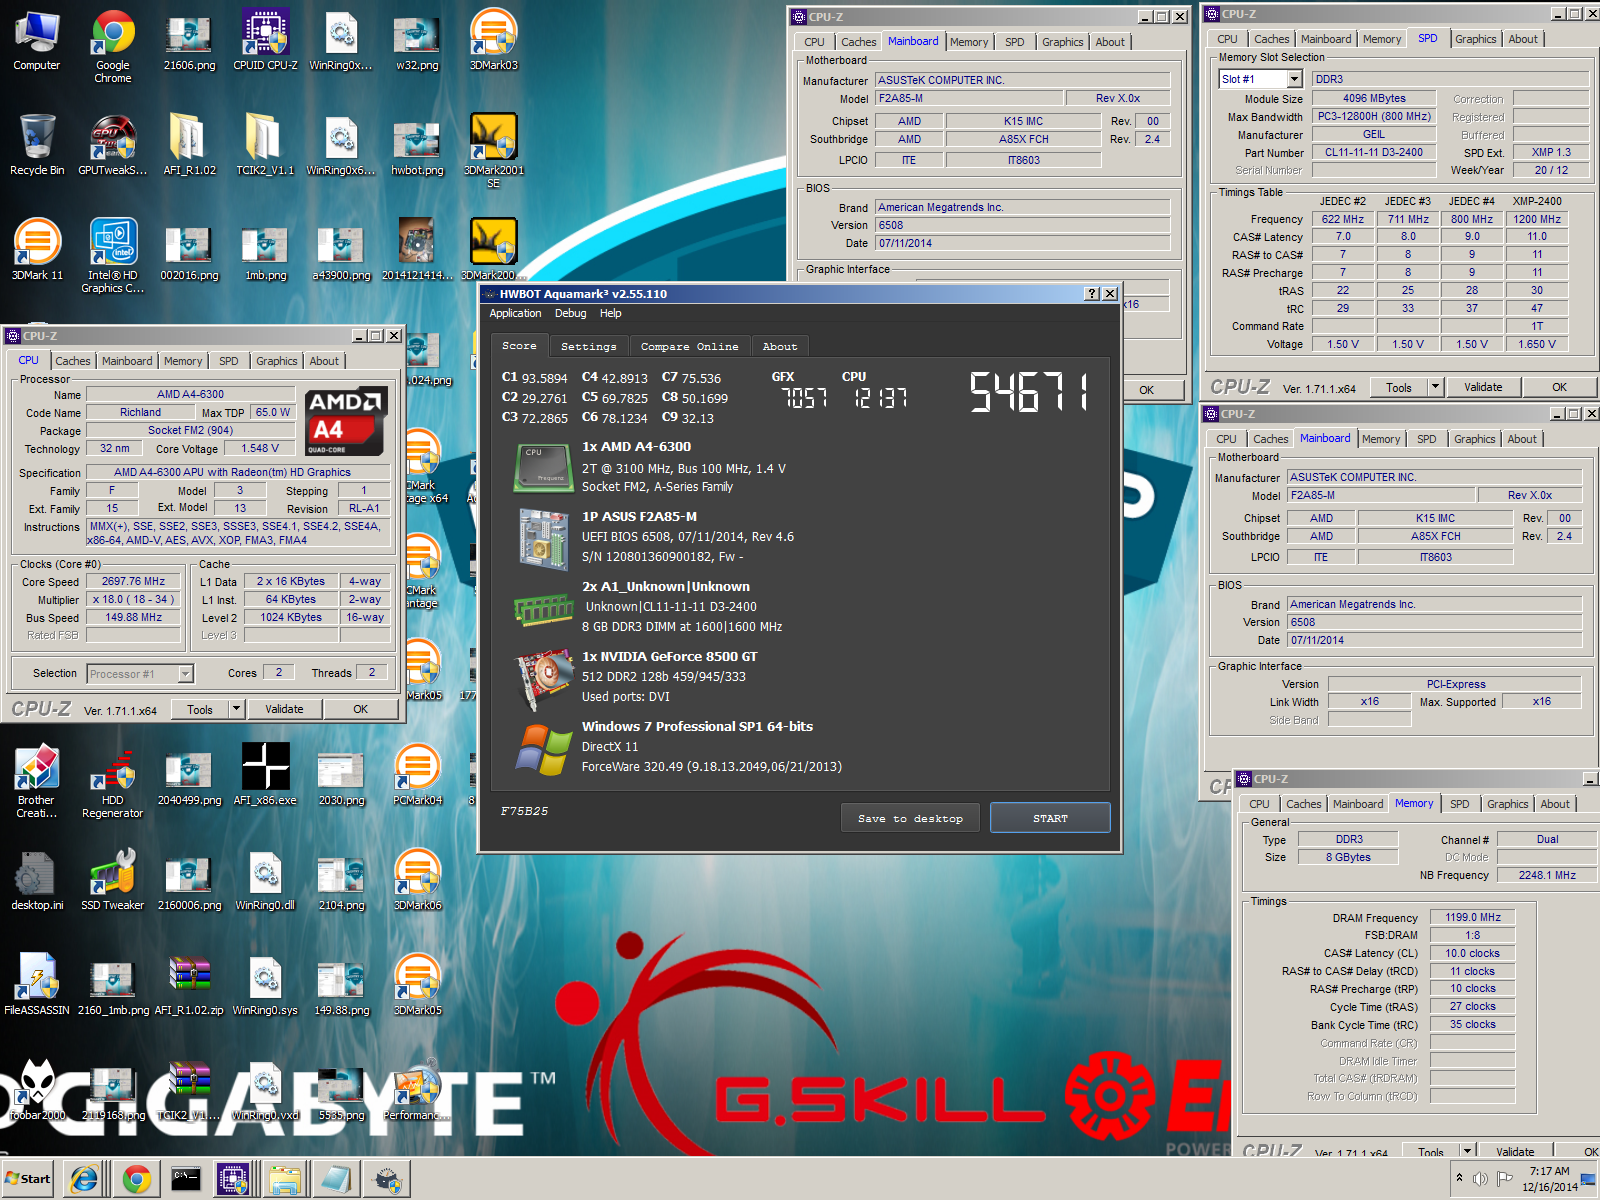Open Intel HD Graphics Control Panel shortcut
Screen dimensions: 1600x1200
point(113,257)
